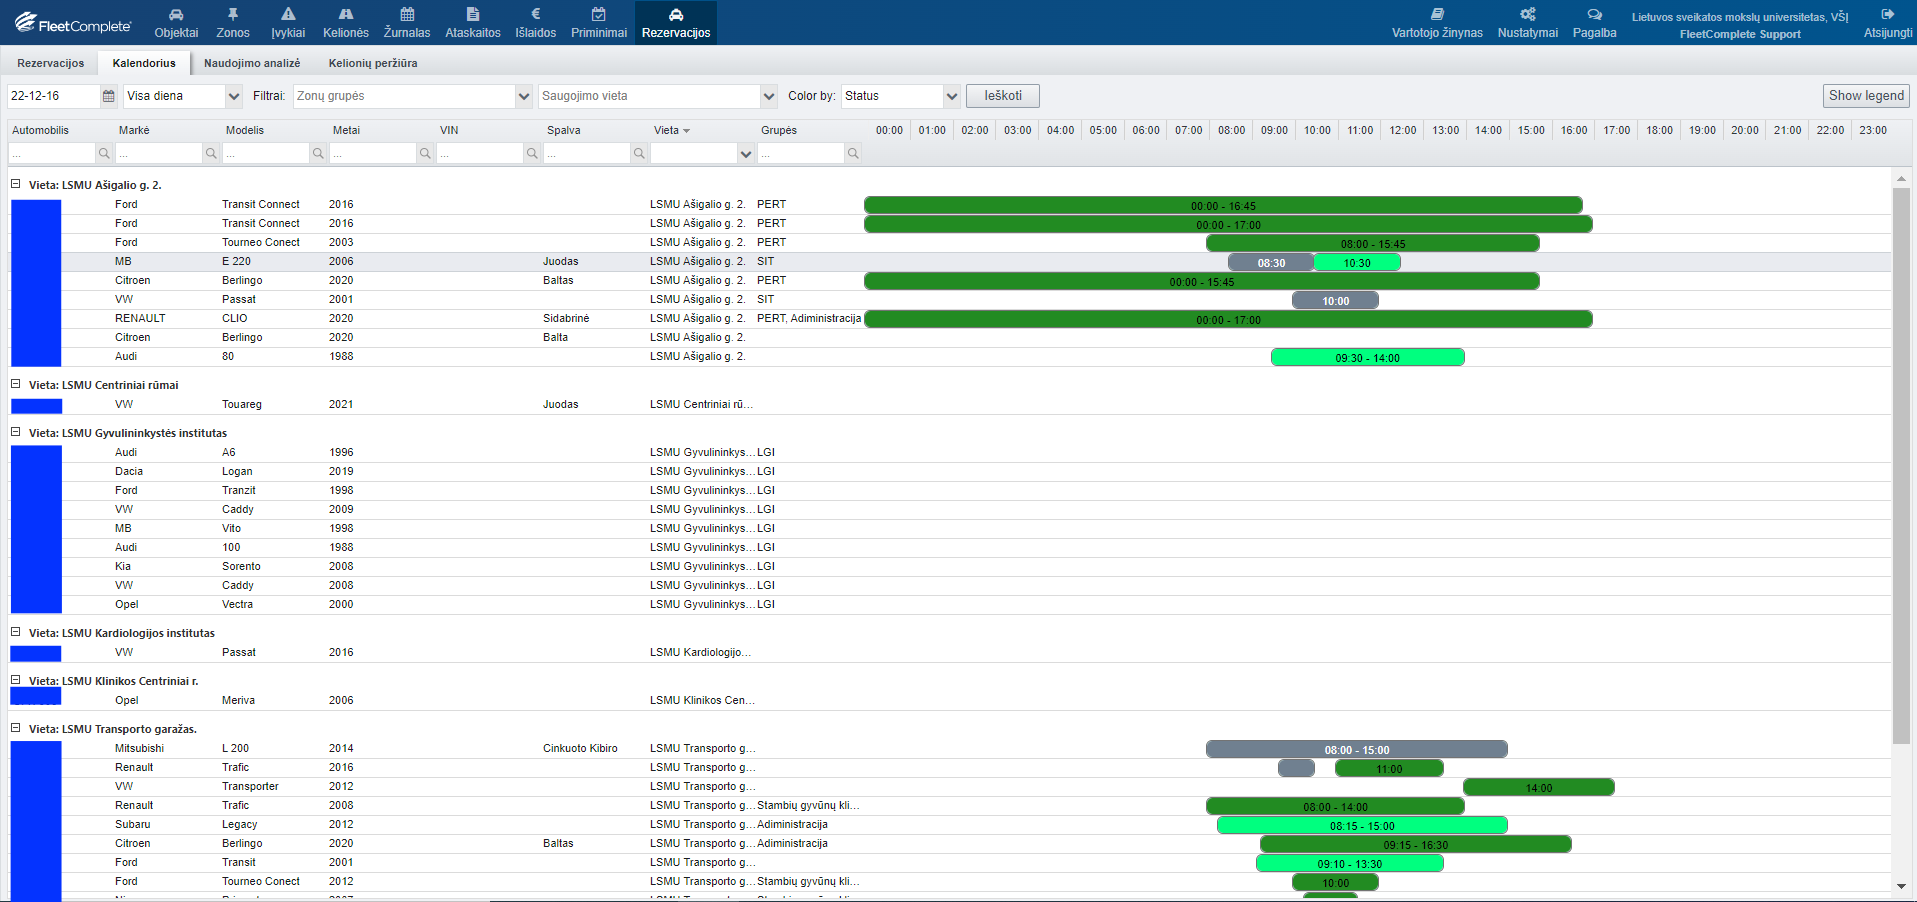Click the Atsijungti logout icon
This screenshot has height=902, width=1917.
tap(1888, 14)
